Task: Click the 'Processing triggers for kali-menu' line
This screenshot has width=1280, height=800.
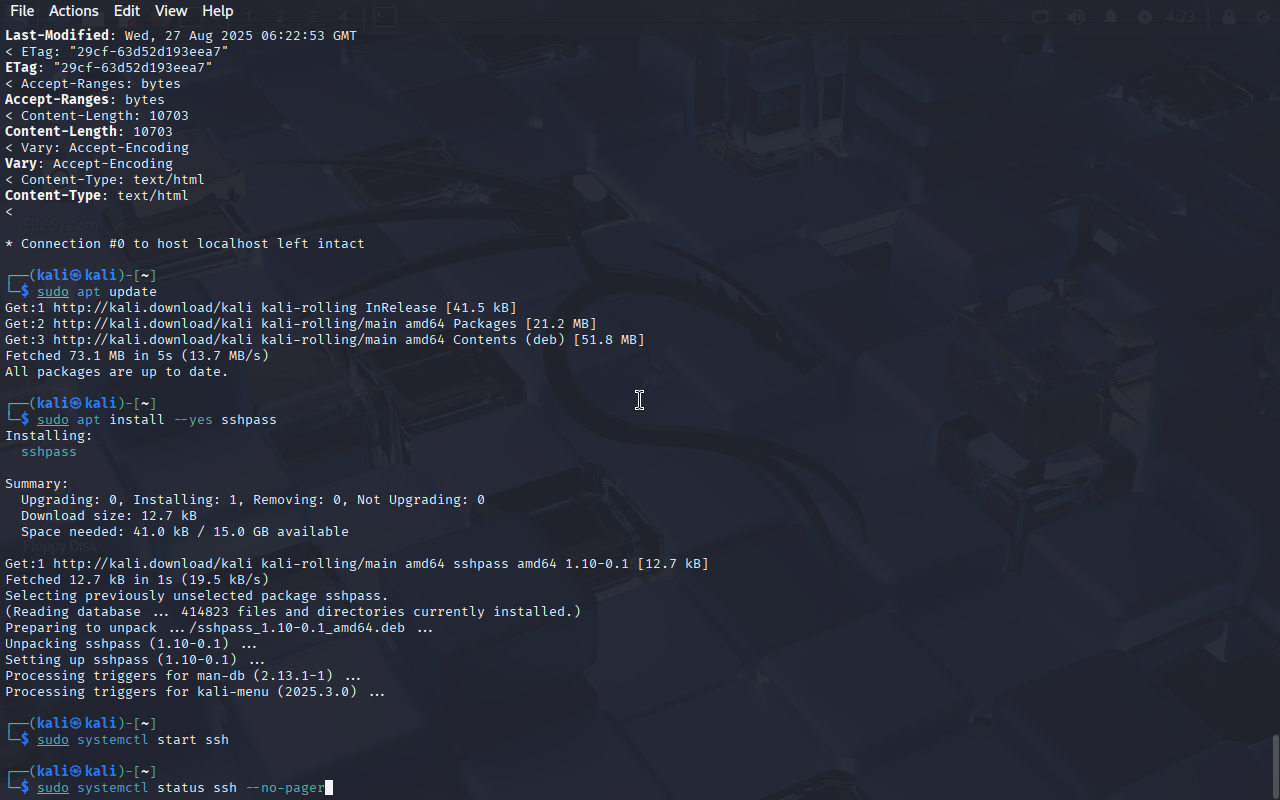Action: 195,692
